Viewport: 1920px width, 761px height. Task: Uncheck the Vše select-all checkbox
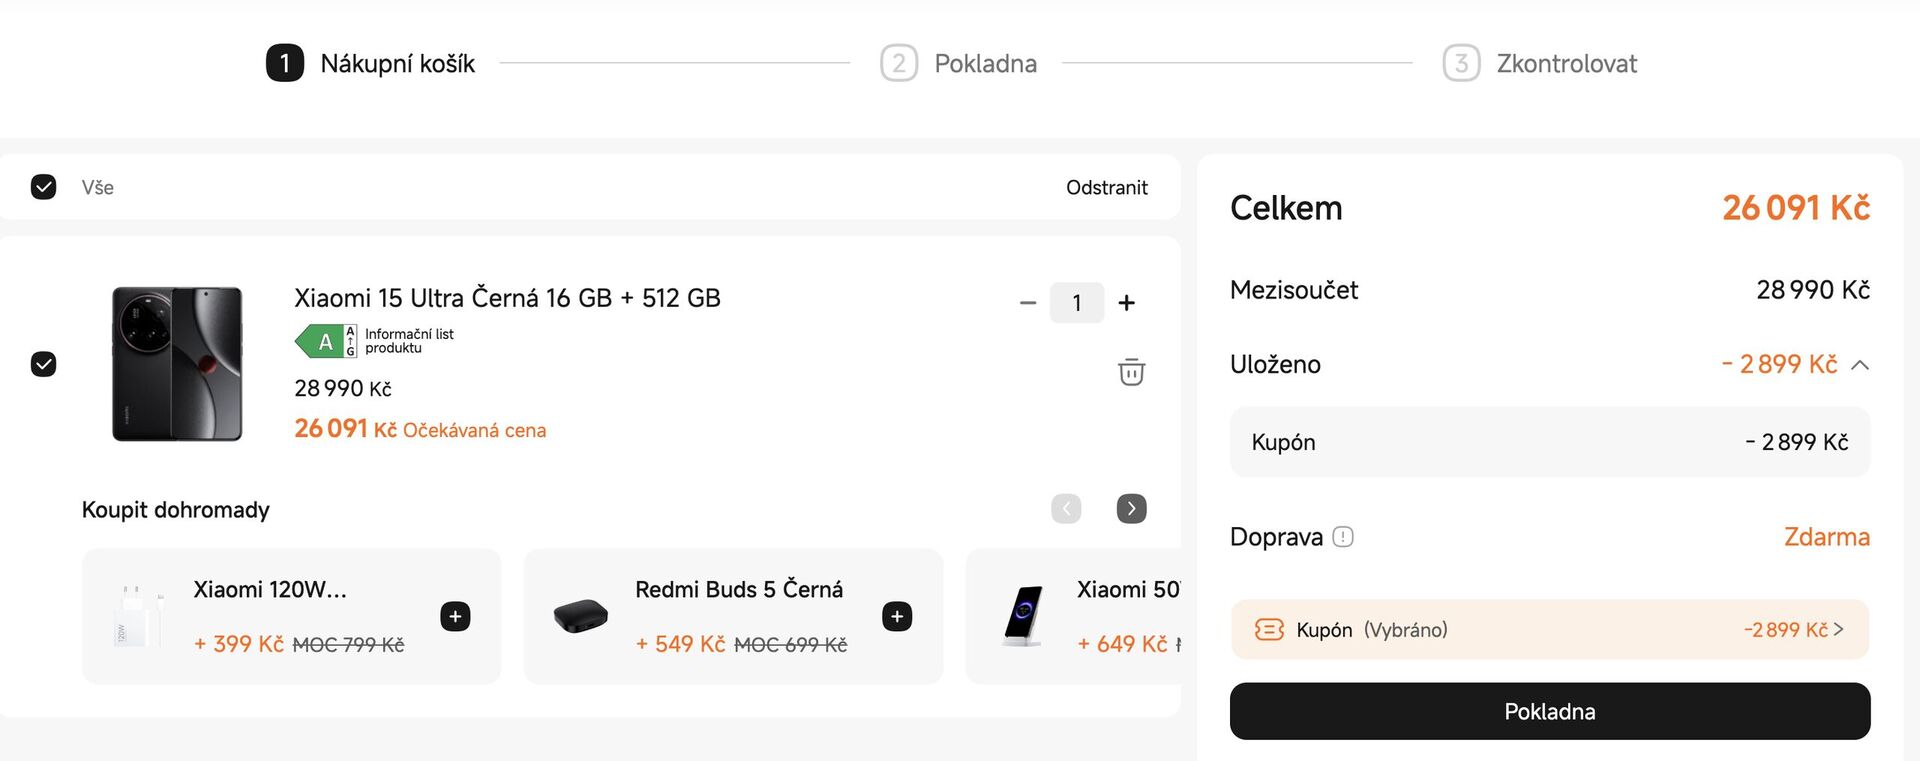coord(43,186)
